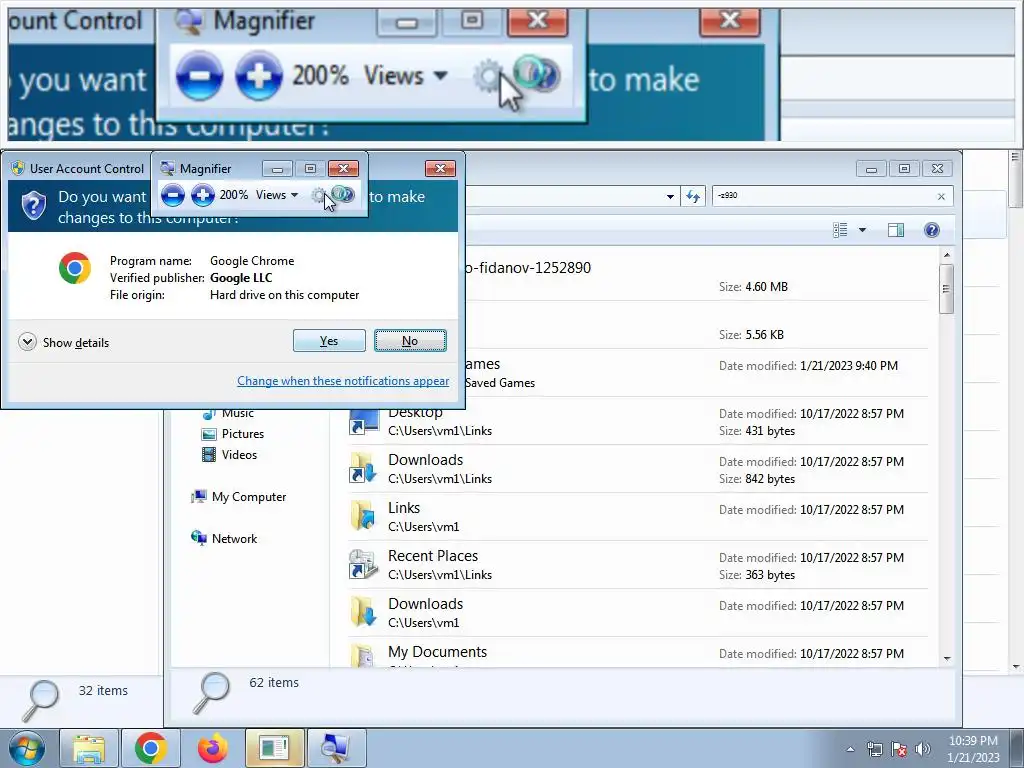
Task: Click No in User Account Control
Action: [410, 341]
